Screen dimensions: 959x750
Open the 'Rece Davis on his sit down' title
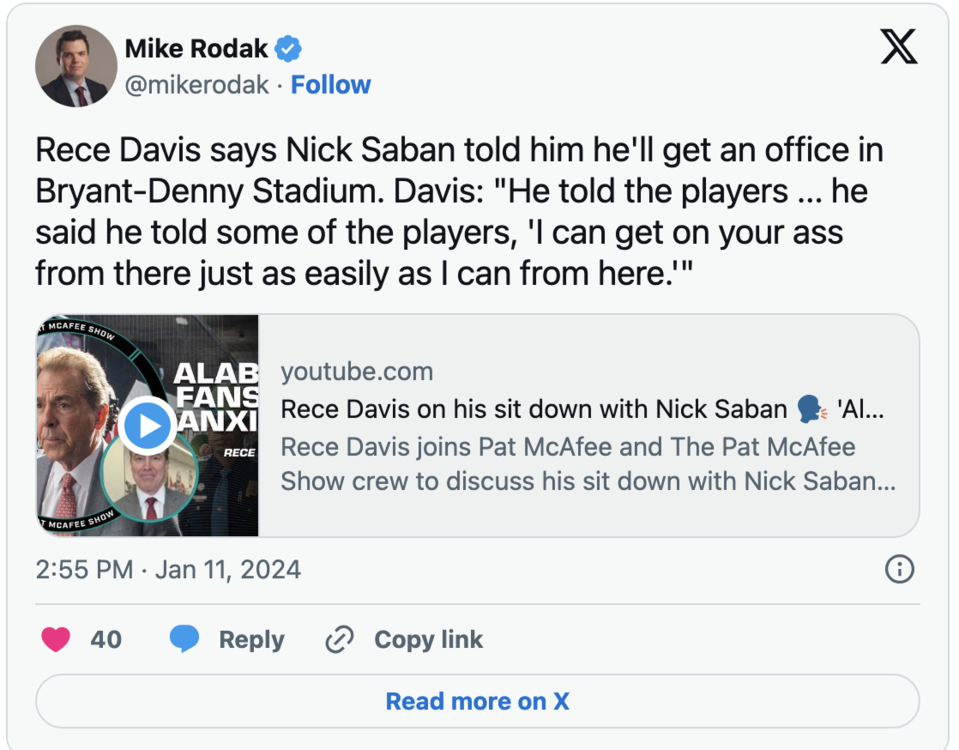533,409
